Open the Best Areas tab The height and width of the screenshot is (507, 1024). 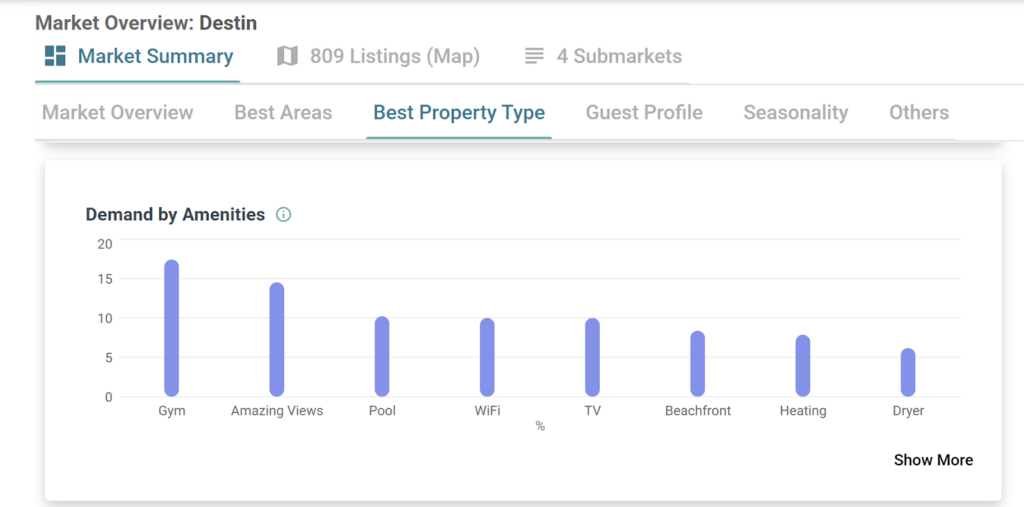pyautogui.click(x=283, y=112)
